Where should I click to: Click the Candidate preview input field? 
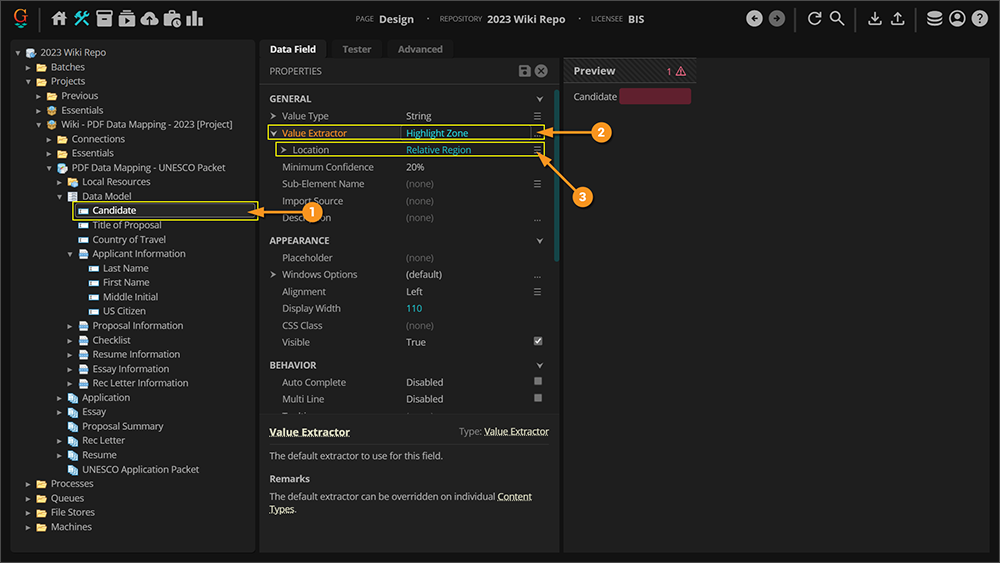655,97
